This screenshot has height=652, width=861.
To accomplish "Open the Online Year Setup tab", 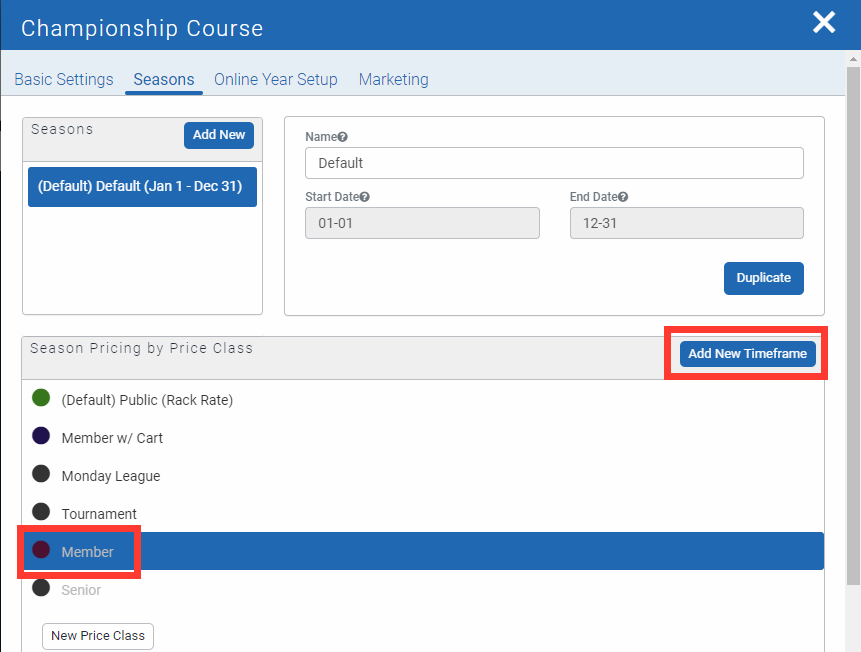I will coord(275,79).
